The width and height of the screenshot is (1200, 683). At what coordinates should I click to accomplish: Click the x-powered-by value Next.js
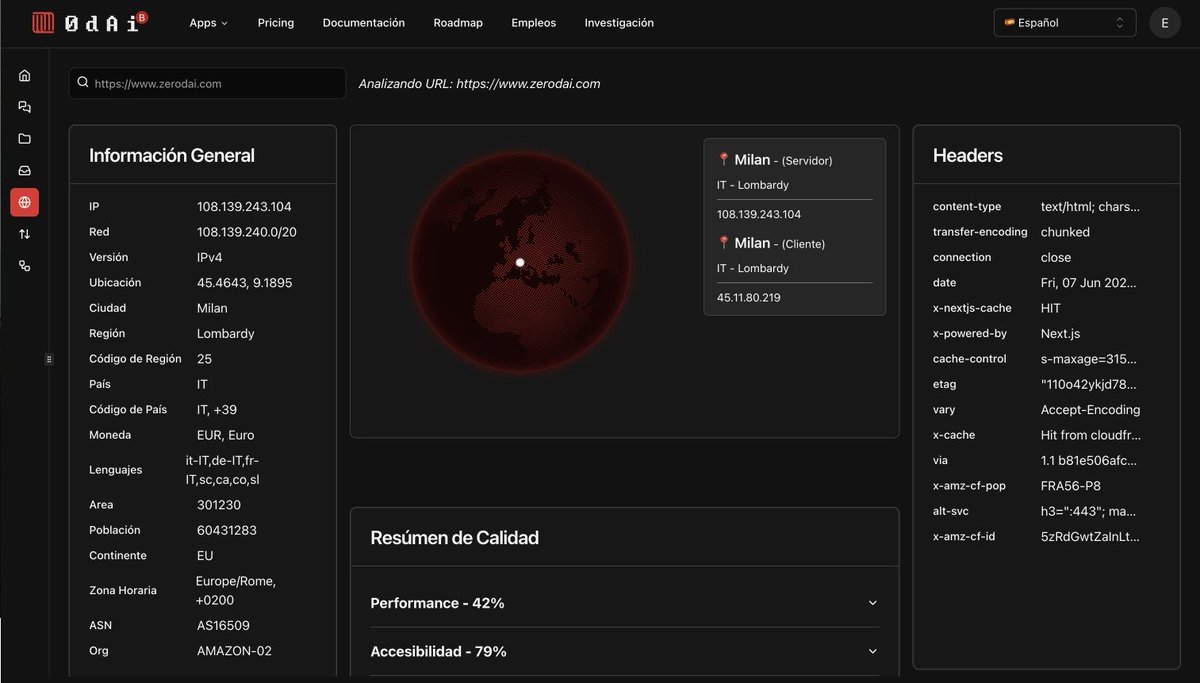[1060, 334]
